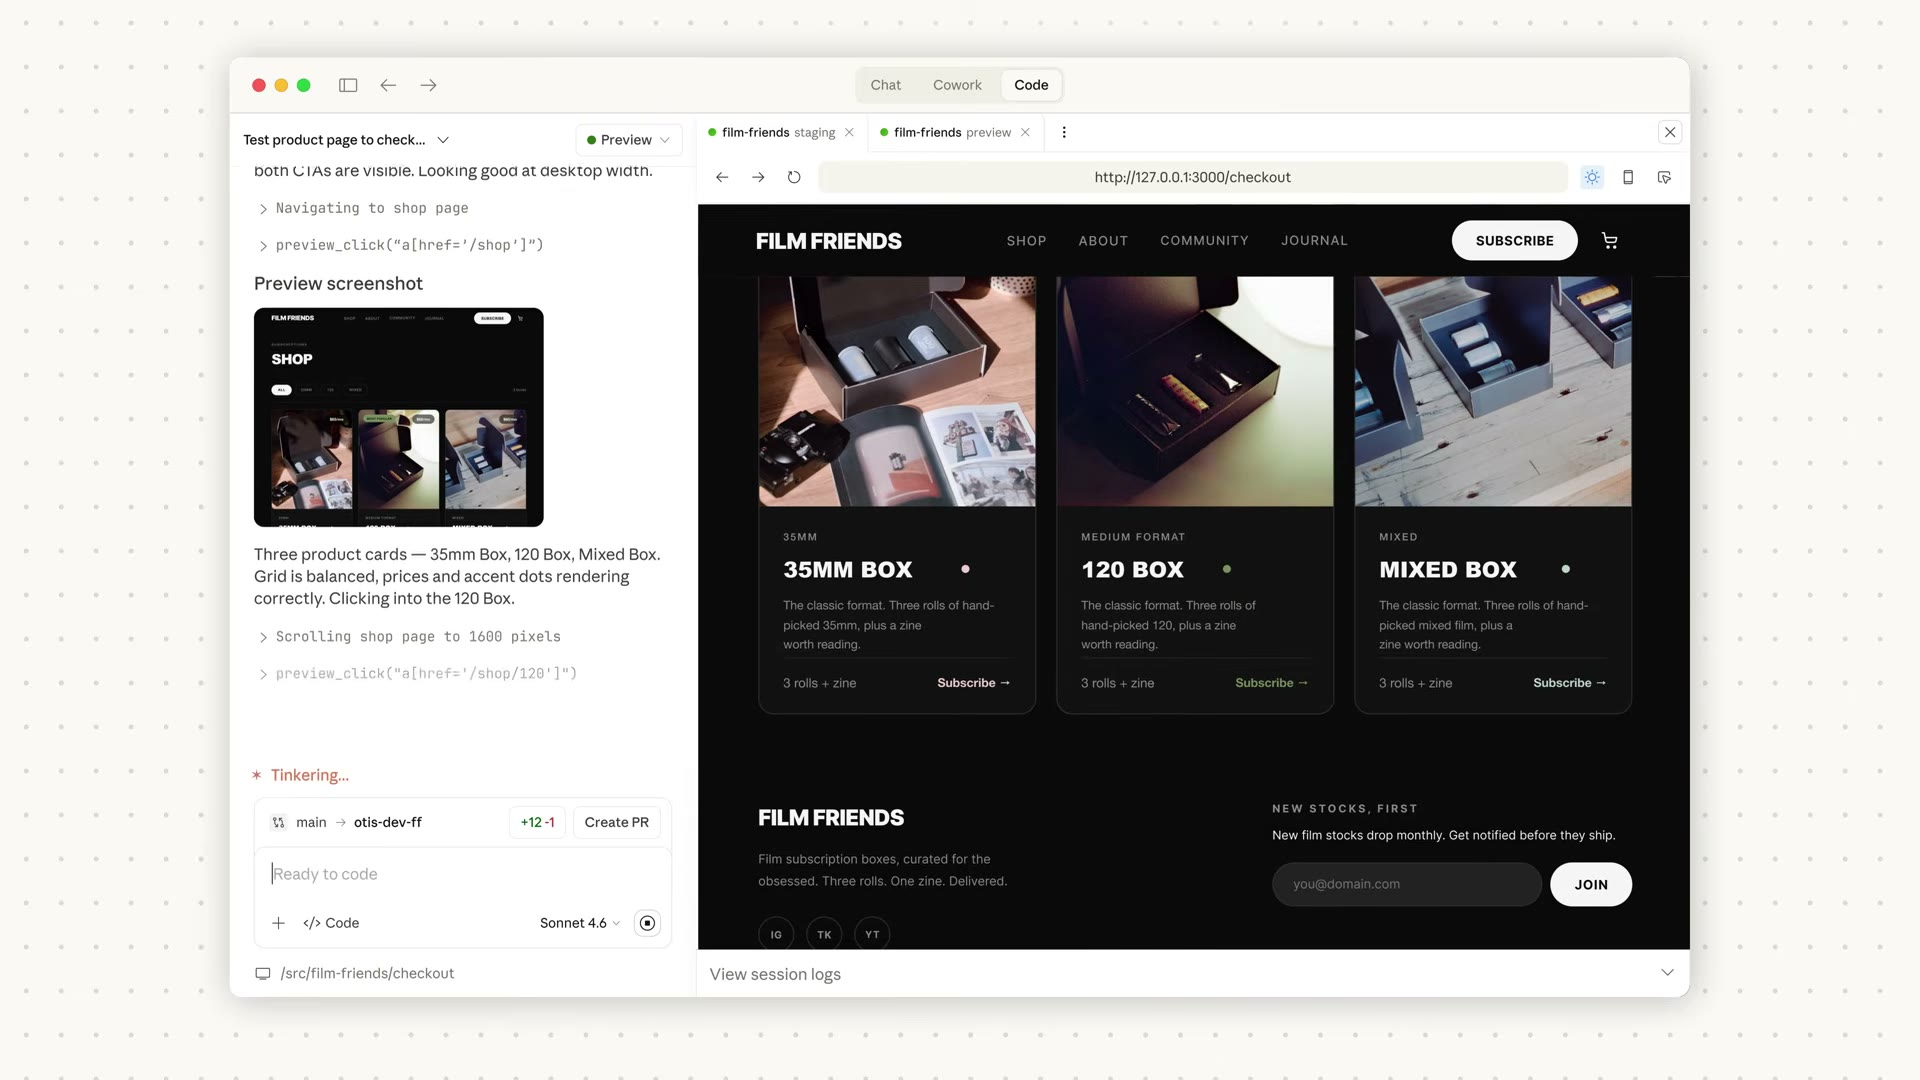Viewport: 1920px width, 1080px height.
Task: Toggle light mode sun icon
Action: pos(1592,177)
